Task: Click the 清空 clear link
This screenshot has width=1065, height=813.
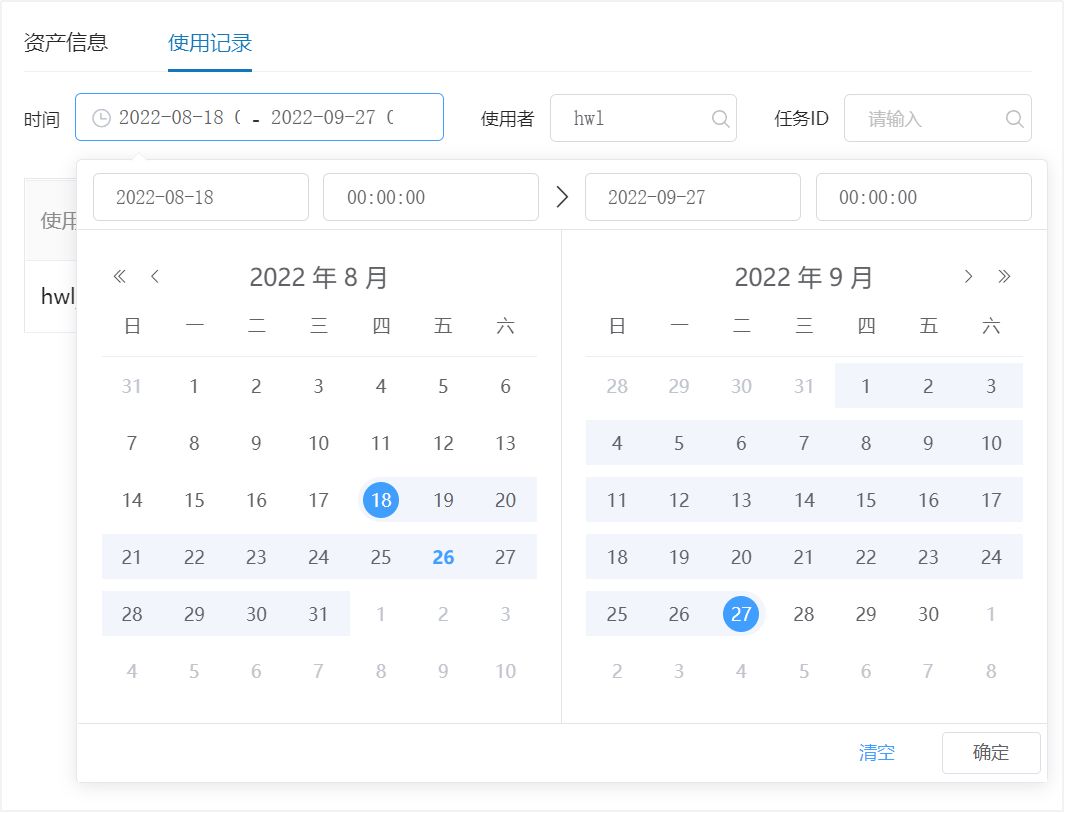Action: [877, 753]
